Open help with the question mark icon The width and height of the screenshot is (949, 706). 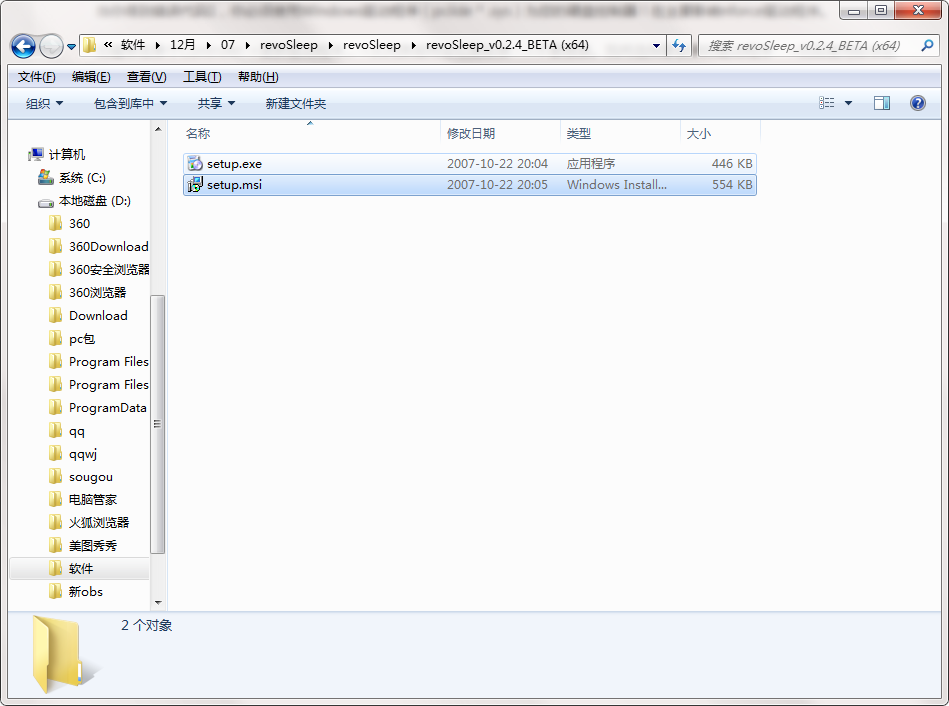[918, 103]
